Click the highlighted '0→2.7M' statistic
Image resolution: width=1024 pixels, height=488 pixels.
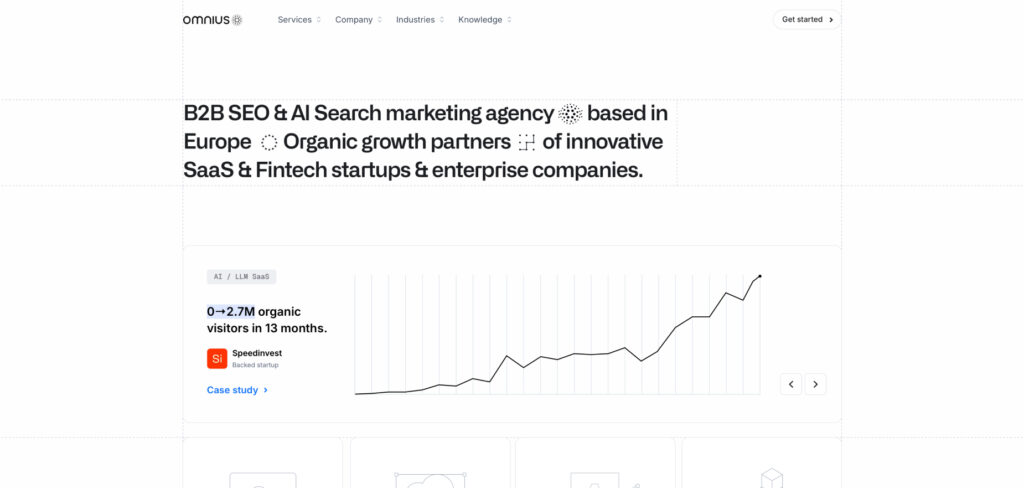click(231, 311)
